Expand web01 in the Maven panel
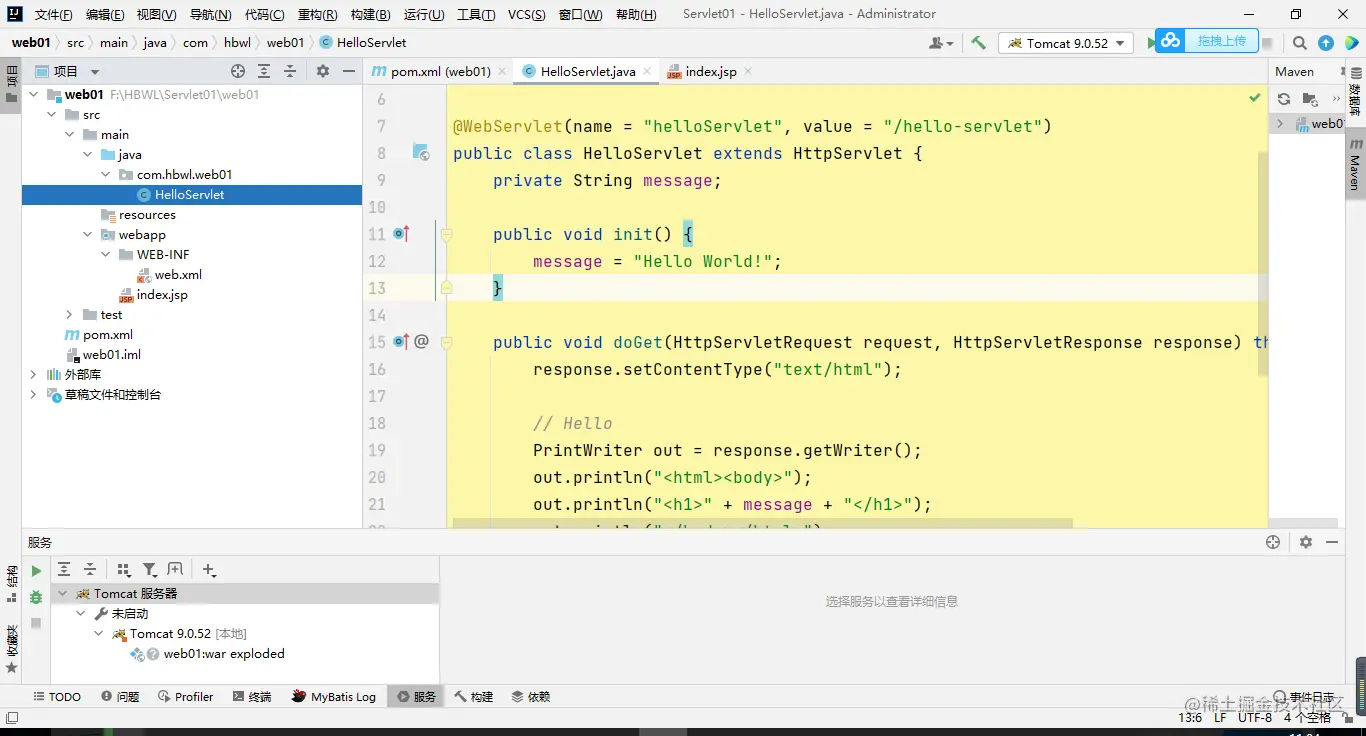Viewport: 1366px width, 736px height. [1280, 124]
